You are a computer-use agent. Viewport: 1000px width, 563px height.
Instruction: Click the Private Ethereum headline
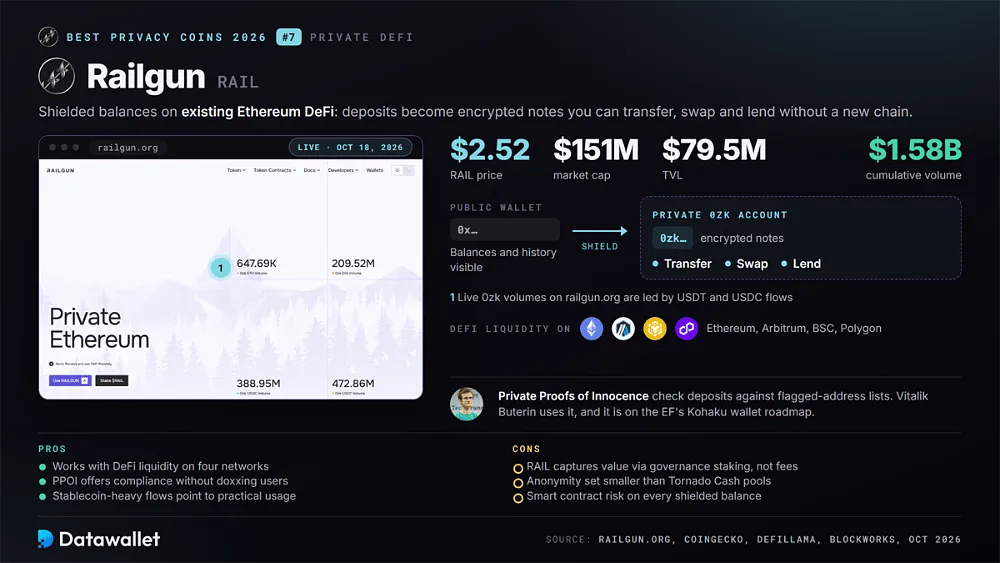pyautogui.click(x=99, y=328)
